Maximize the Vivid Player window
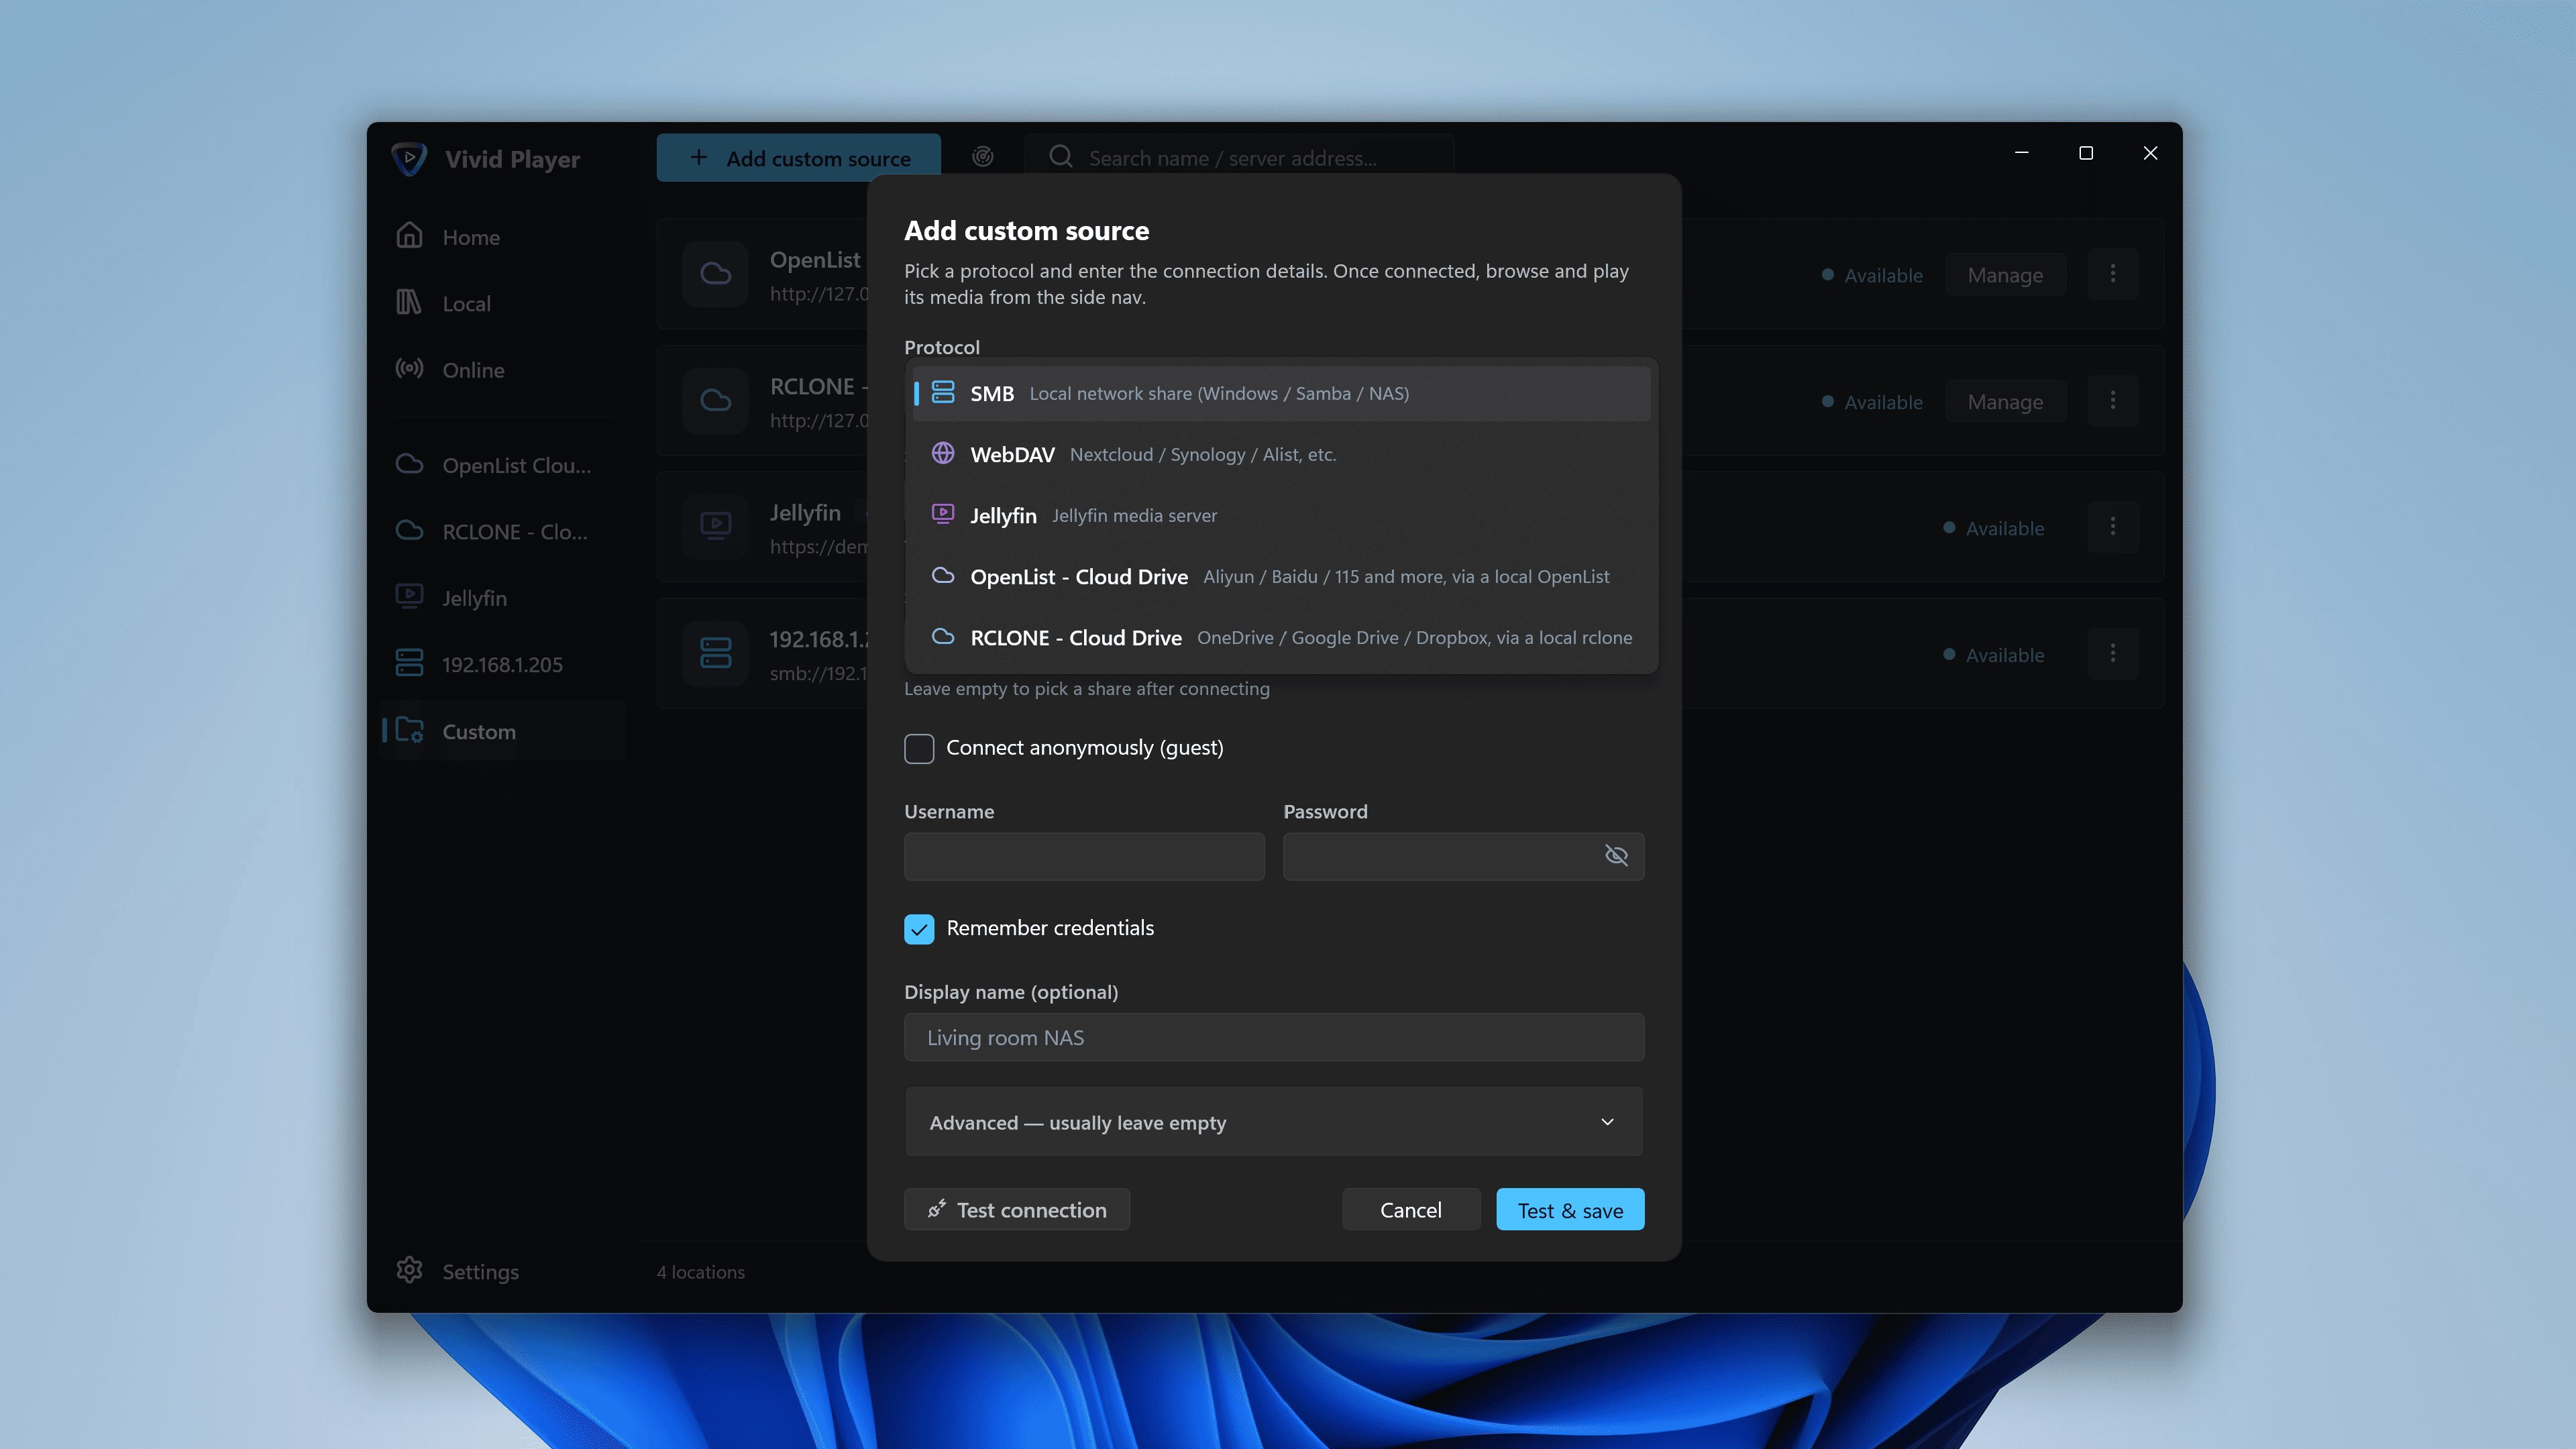The height and width of the screenshot is (1449, 2576). pos(2086,153)
